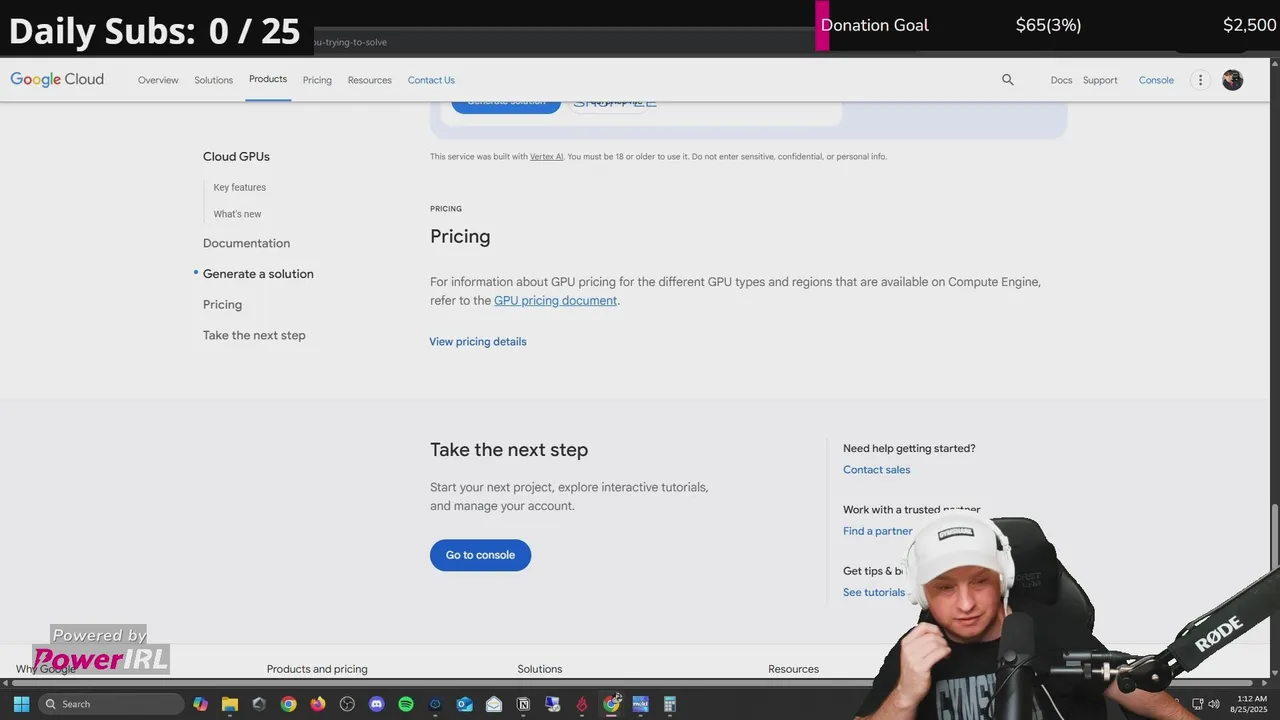Open the Overview tab in the header
Screen dimensions: 1280x720
[158, 80]
